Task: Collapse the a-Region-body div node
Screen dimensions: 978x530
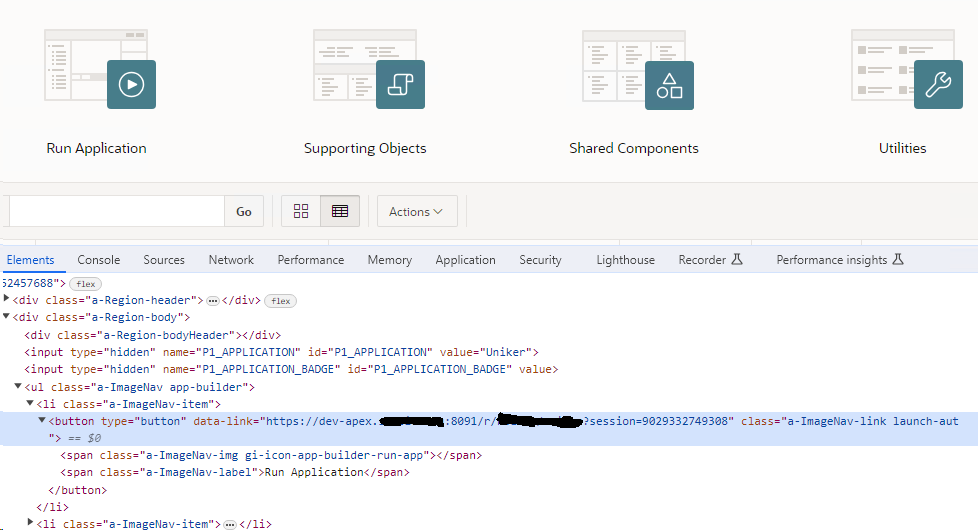Action: point(7,317)
